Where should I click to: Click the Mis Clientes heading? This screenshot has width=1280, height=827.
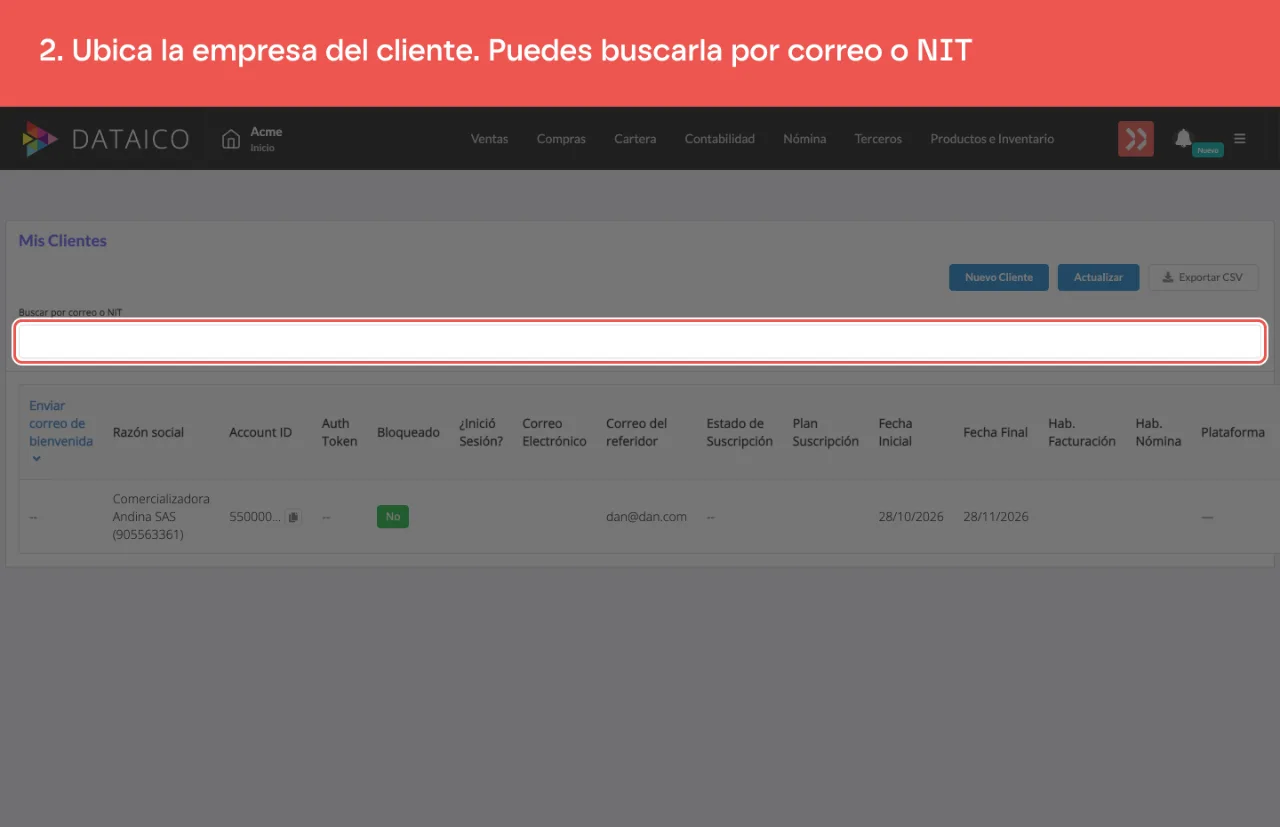coord(63,241)
